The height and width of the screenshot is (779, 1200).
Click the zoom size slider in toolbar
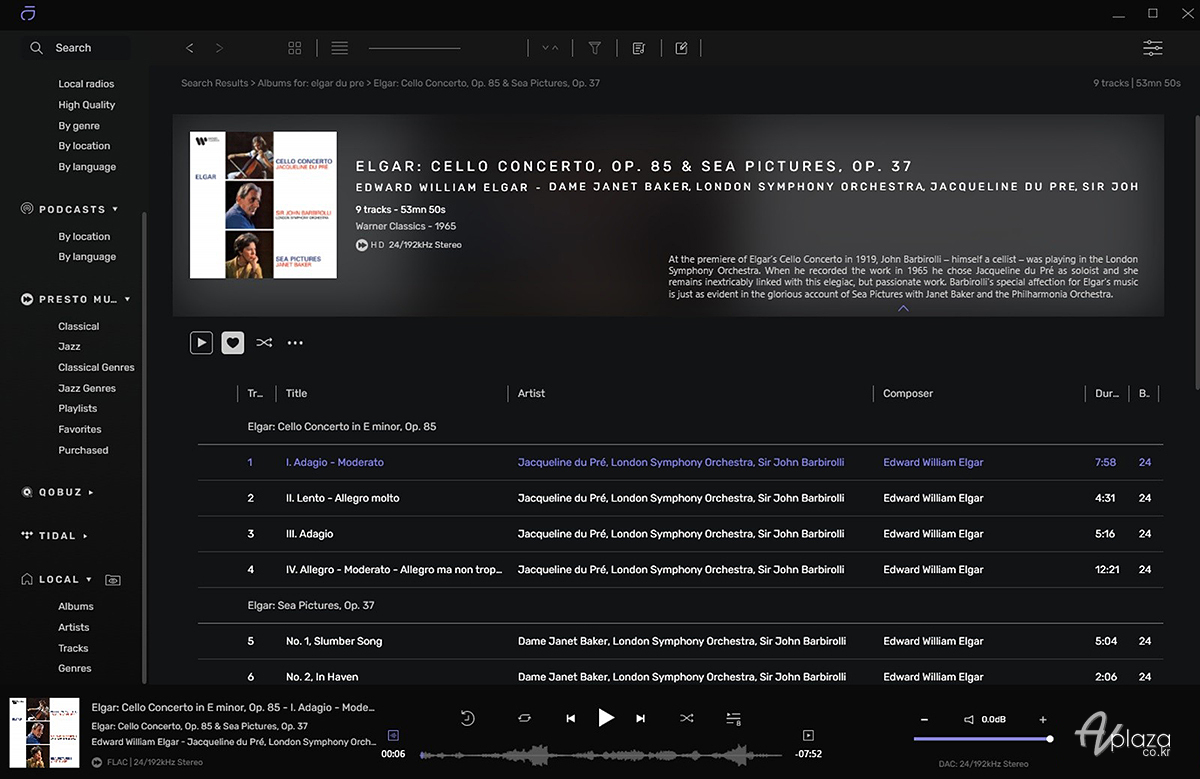pyautogui.click(x=414, y=48)
